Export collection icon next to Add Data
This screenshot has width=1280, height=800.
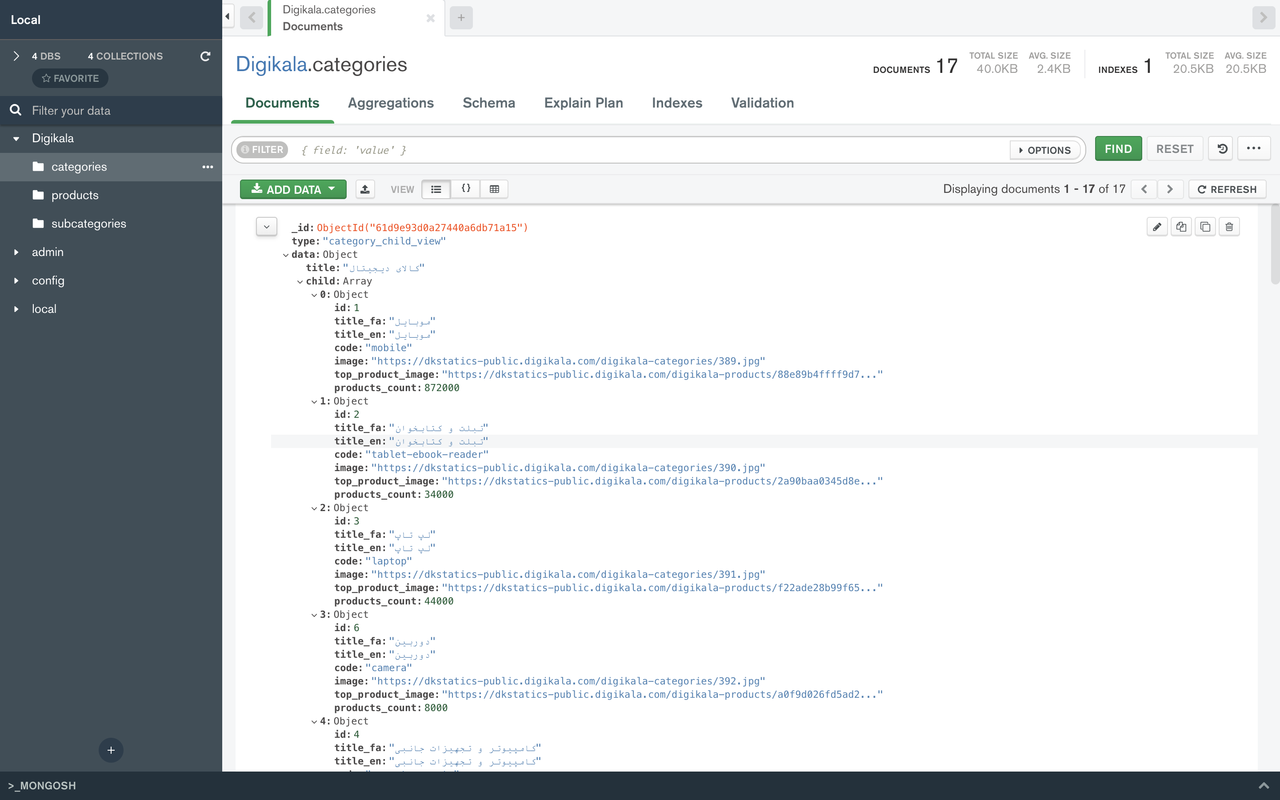click(x=365, y=189)
